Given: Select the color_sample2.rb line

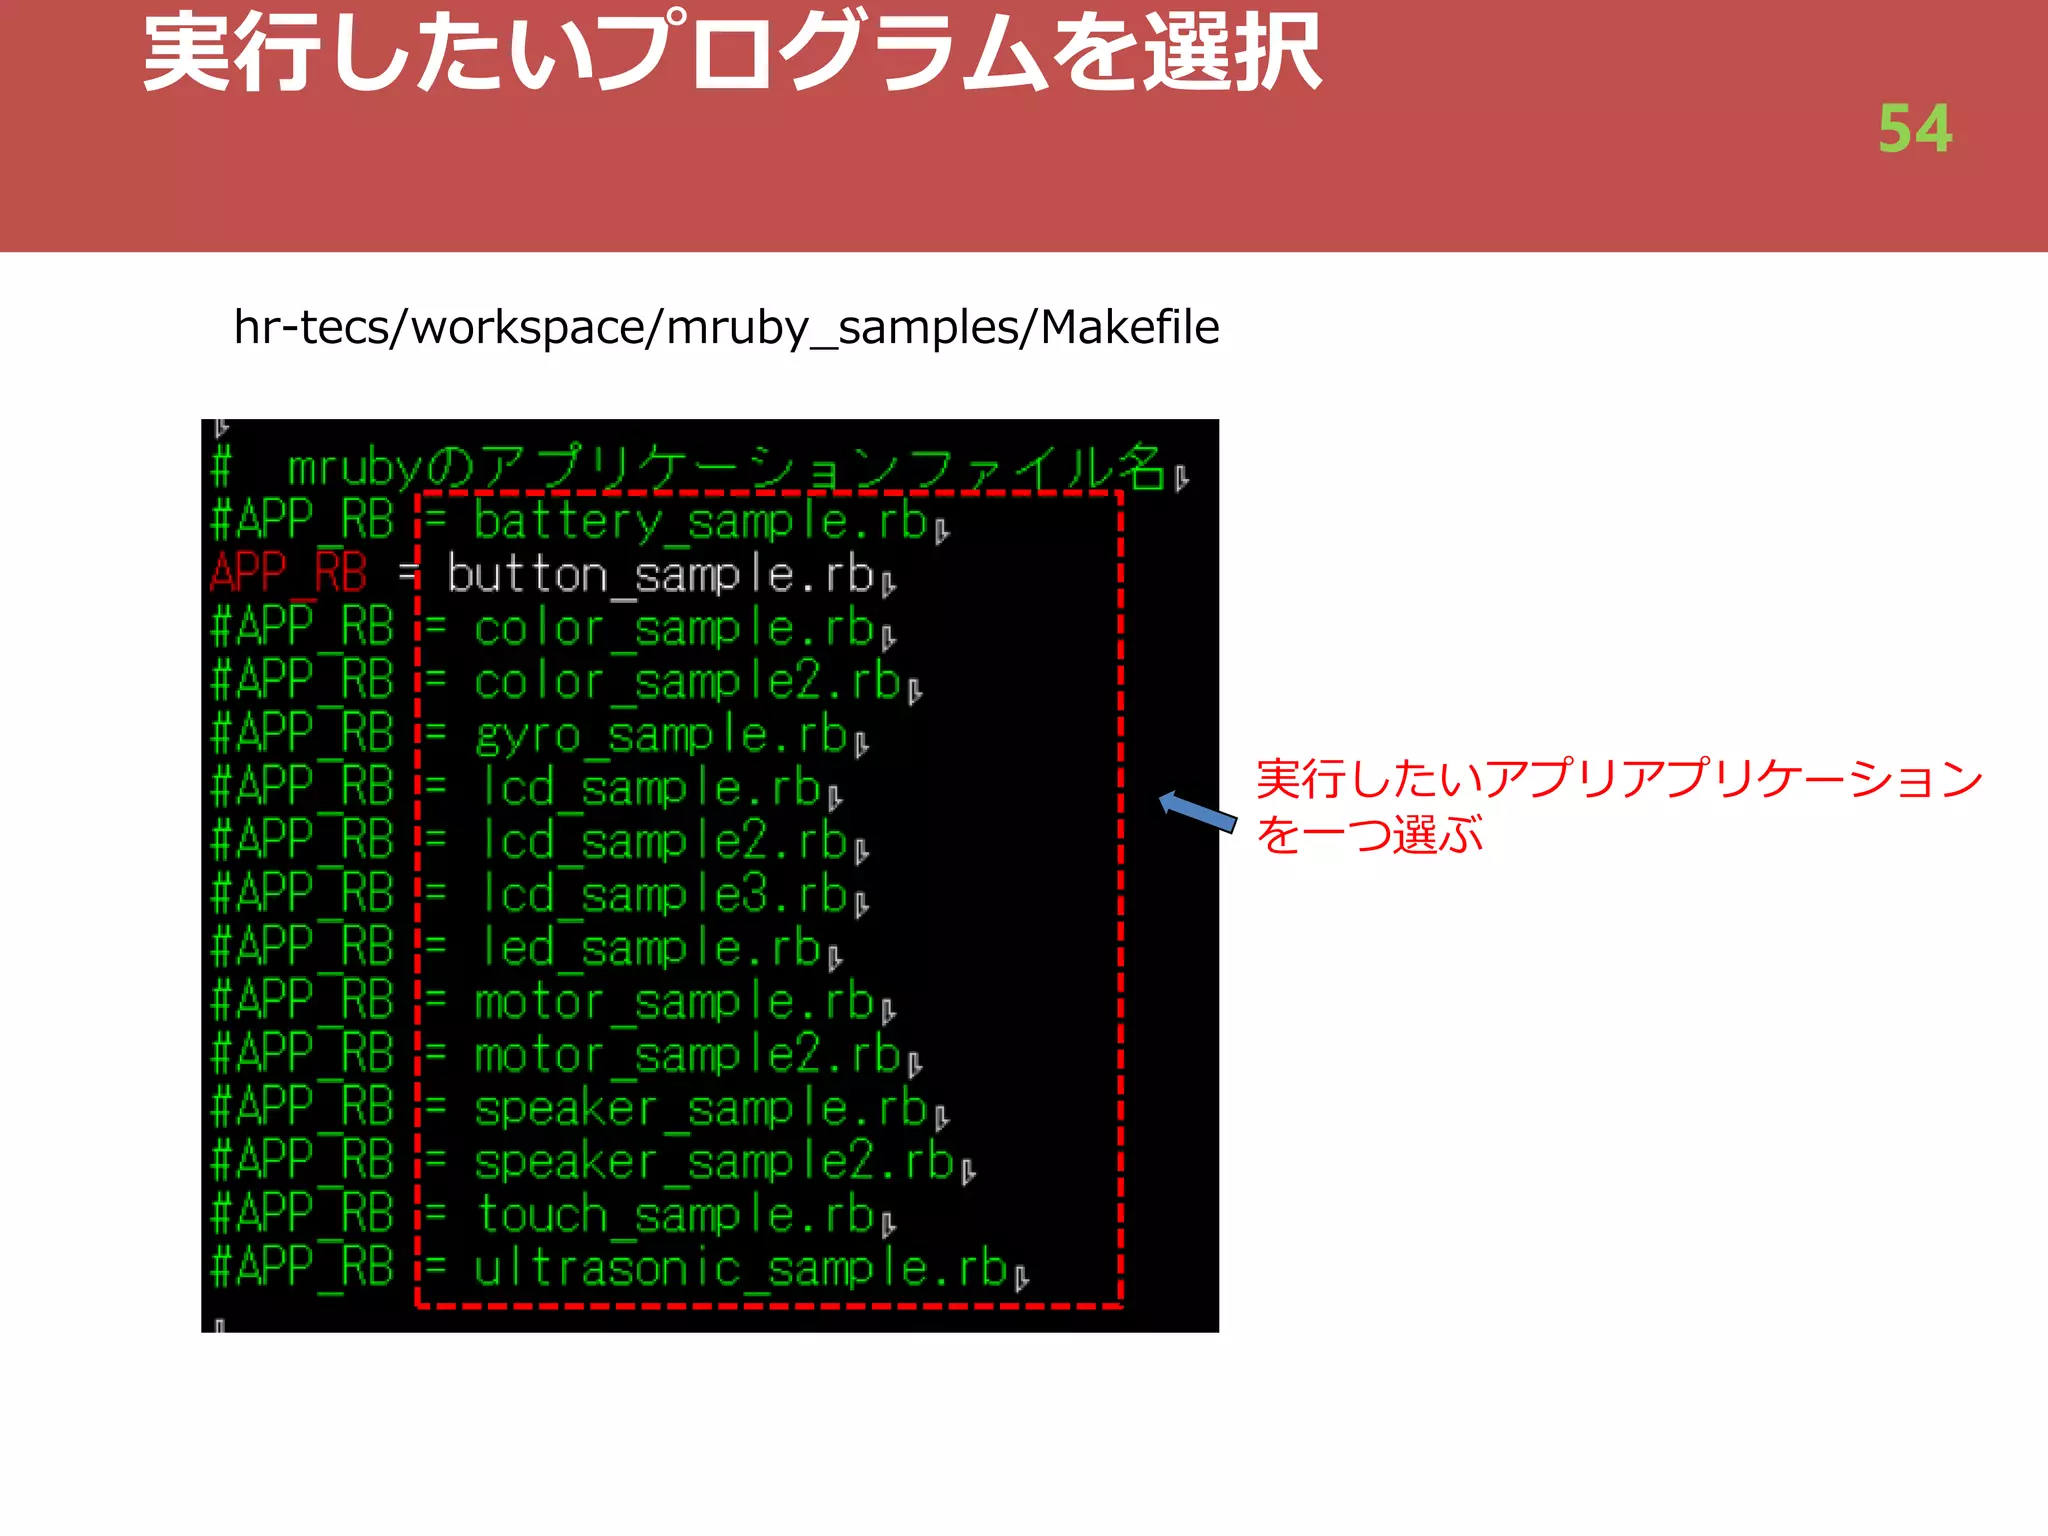Looking at the screenshot, I should pyautogui.click(x=566, y=682).
